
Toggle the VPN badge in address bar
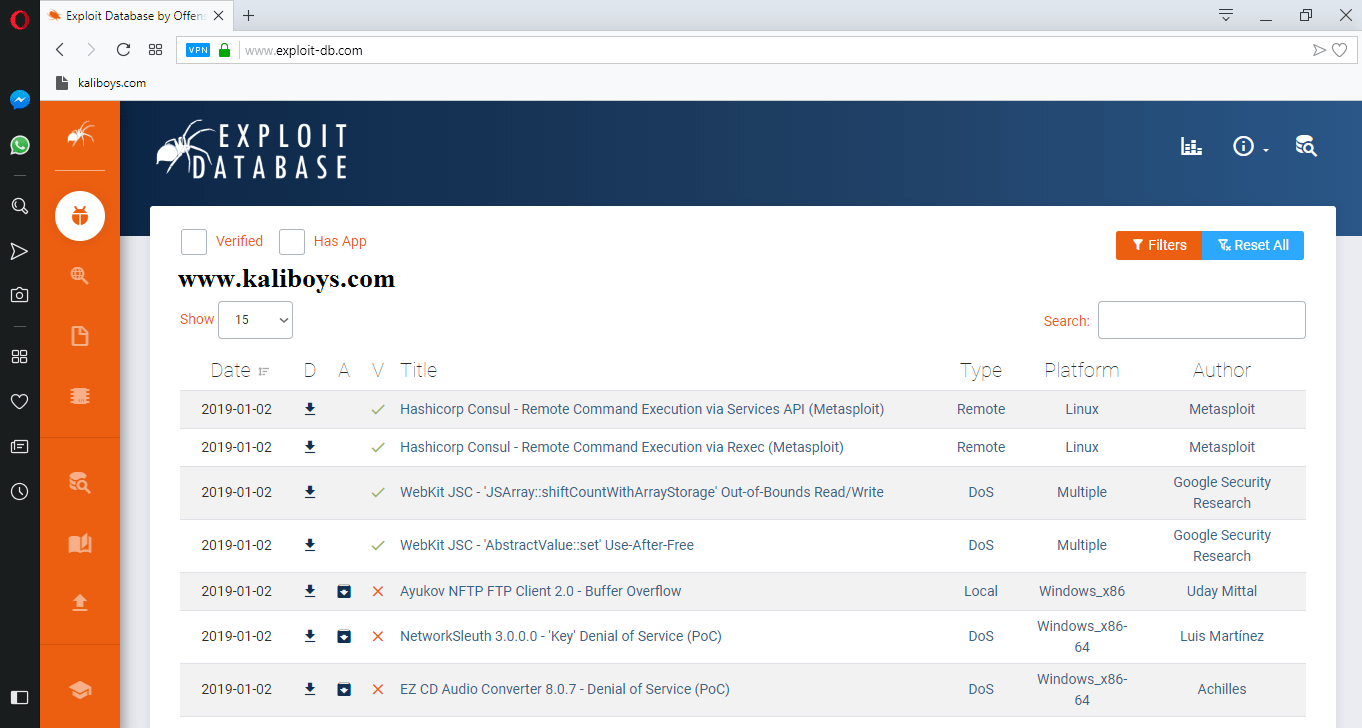(x=198, y=50)
